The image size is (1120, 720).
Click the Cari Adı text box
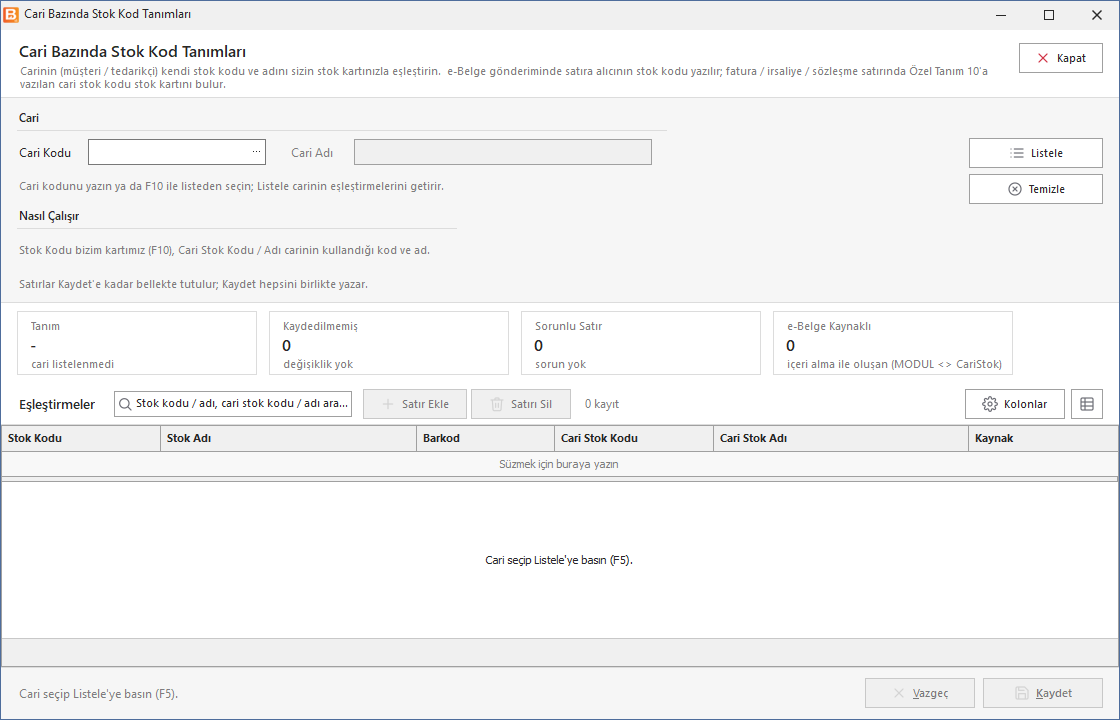pos(503,152)
